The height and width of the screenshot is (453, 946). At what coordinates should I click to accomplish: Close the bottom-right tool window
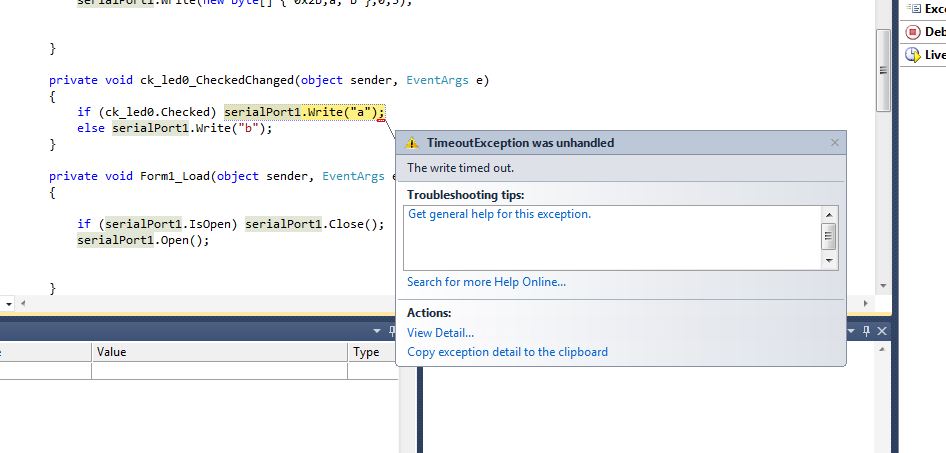point(881,331)
